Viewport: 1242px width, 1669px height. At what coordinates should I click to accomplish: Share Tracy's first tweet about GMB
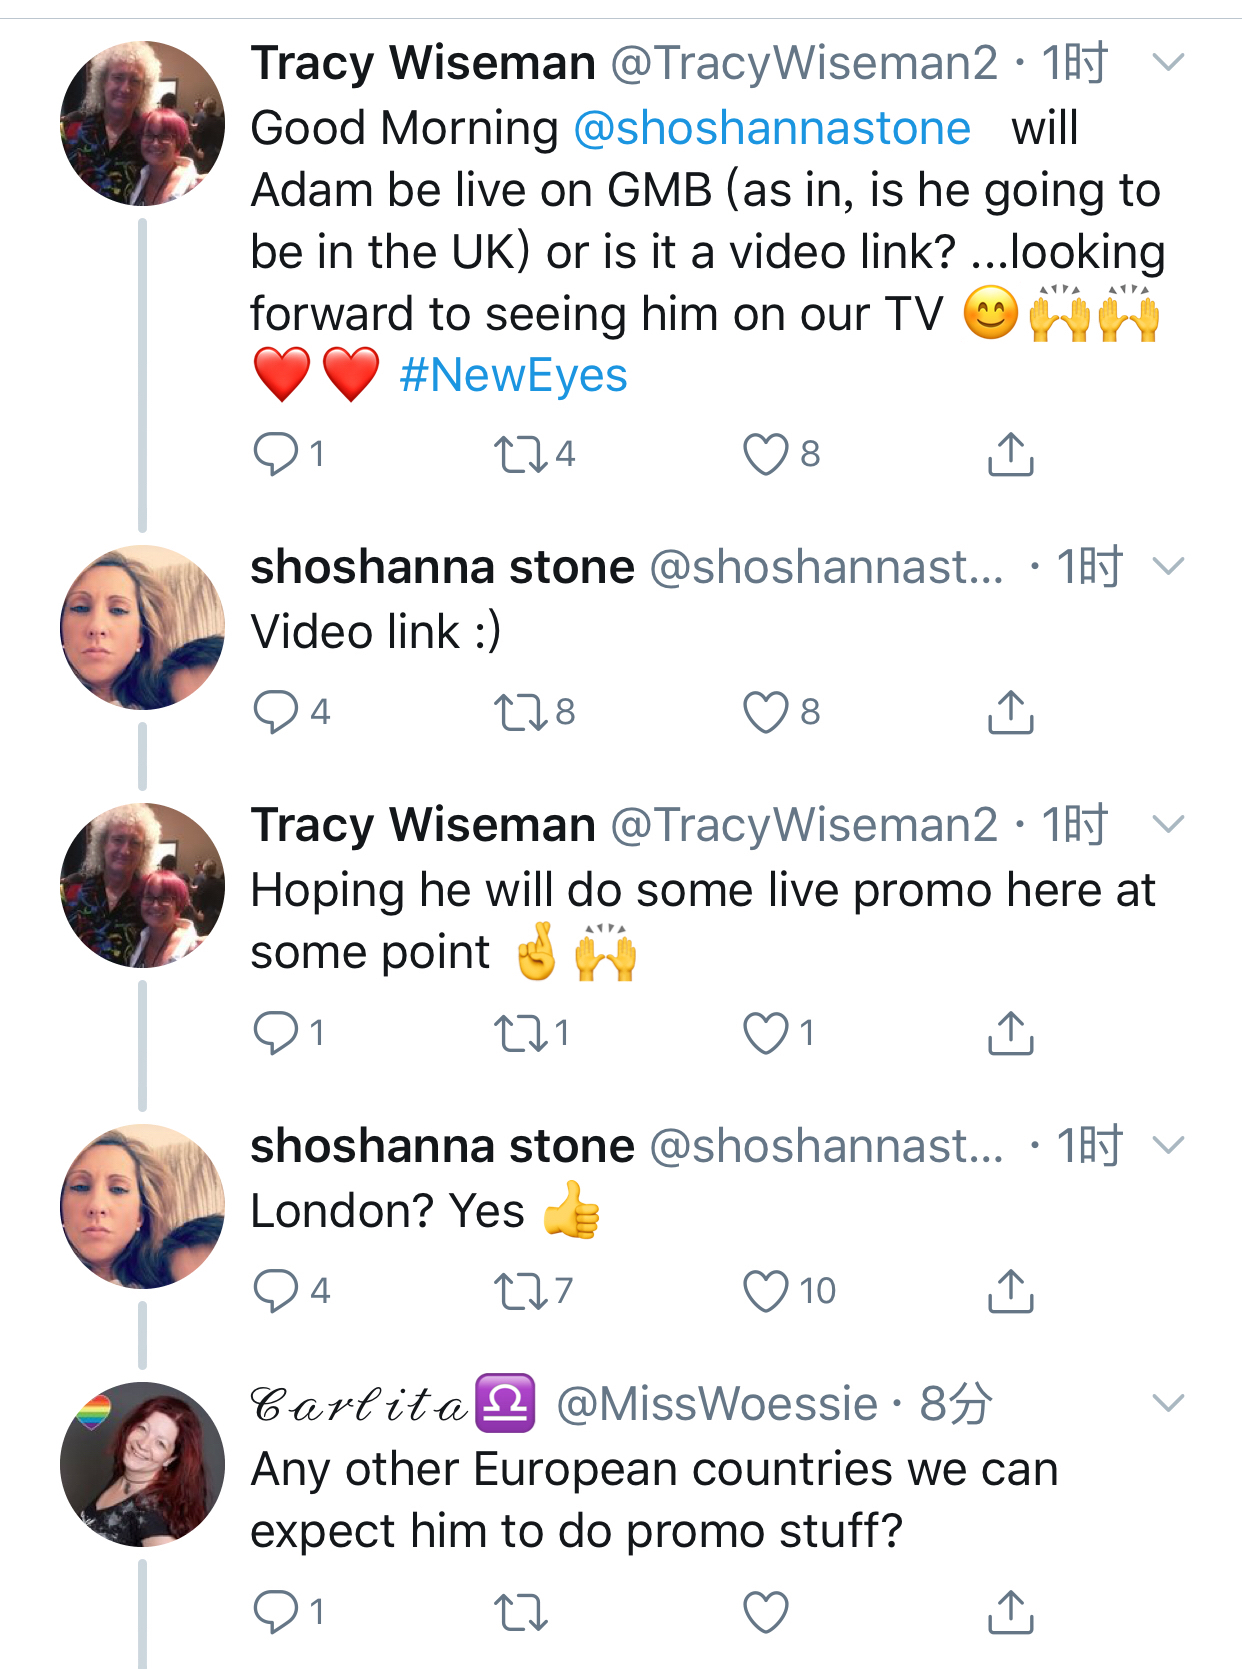point(1010,455)
